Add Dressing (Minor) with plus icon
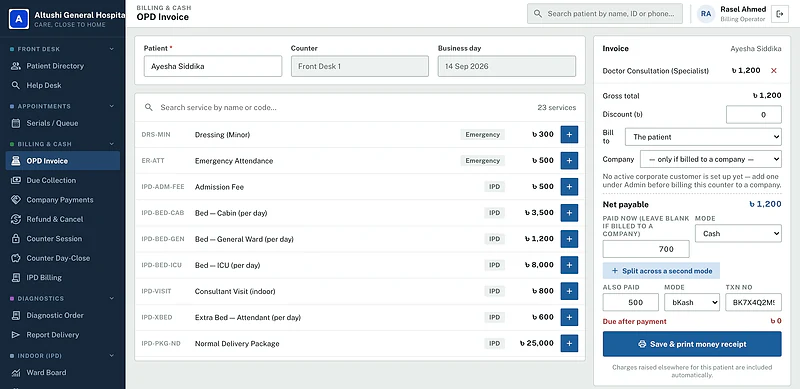800x389 pixels. (569, 134)
